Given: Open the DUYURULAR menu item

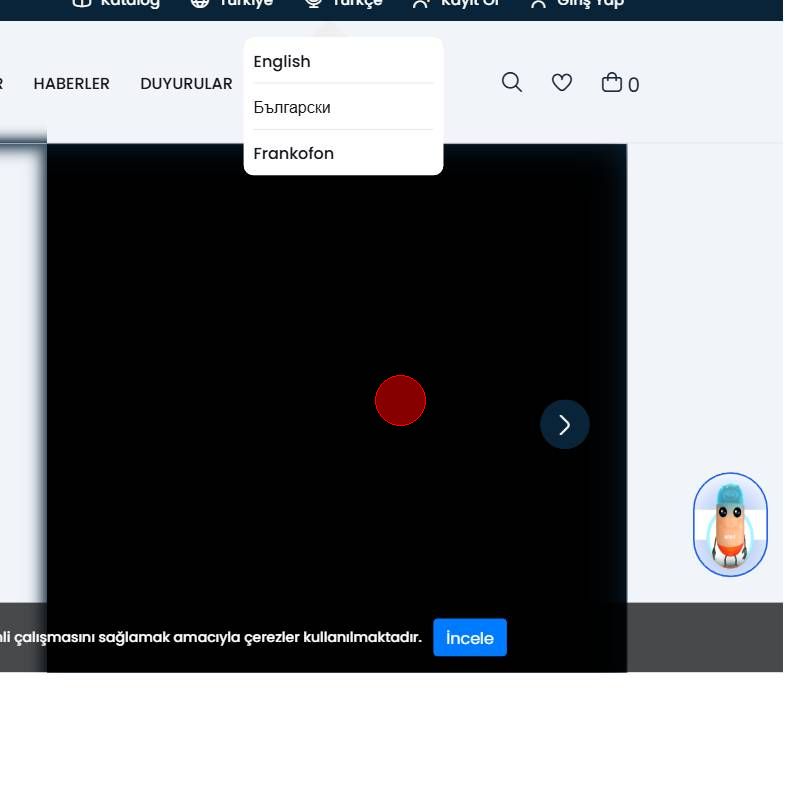Looking at the screenshot, I should click(x=186, y=84).
